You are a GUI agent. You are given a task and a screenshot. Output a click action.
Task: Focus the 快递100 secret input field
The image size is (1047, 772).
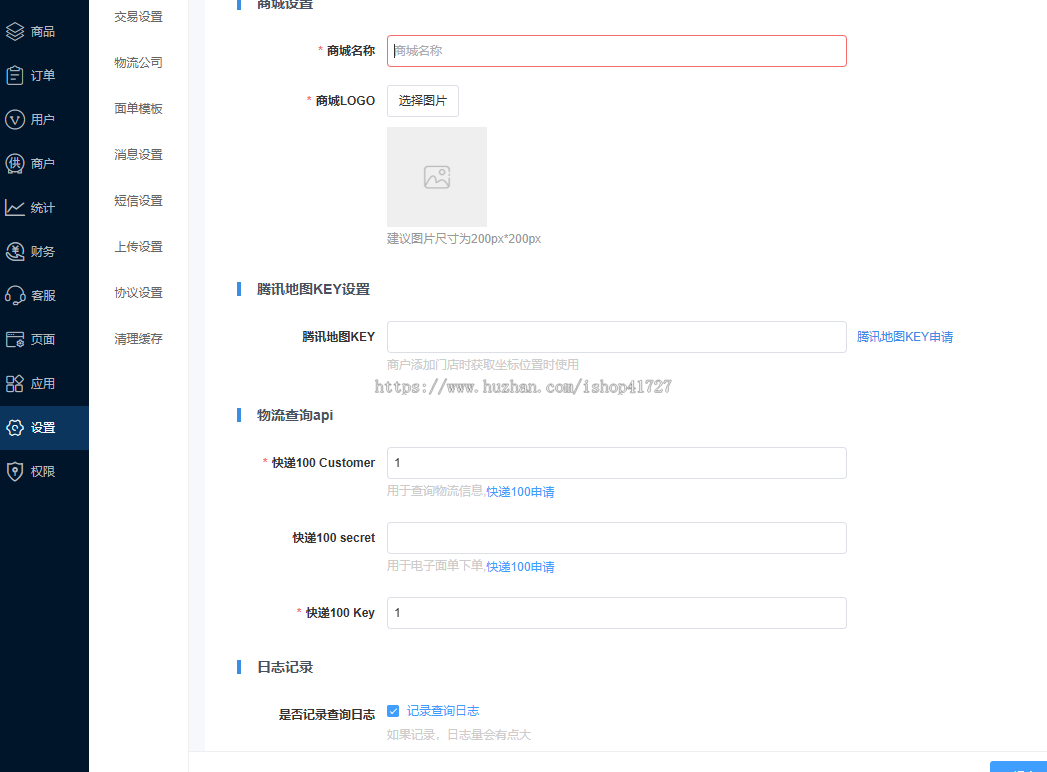pyautogui.click(x=617, y=538)
